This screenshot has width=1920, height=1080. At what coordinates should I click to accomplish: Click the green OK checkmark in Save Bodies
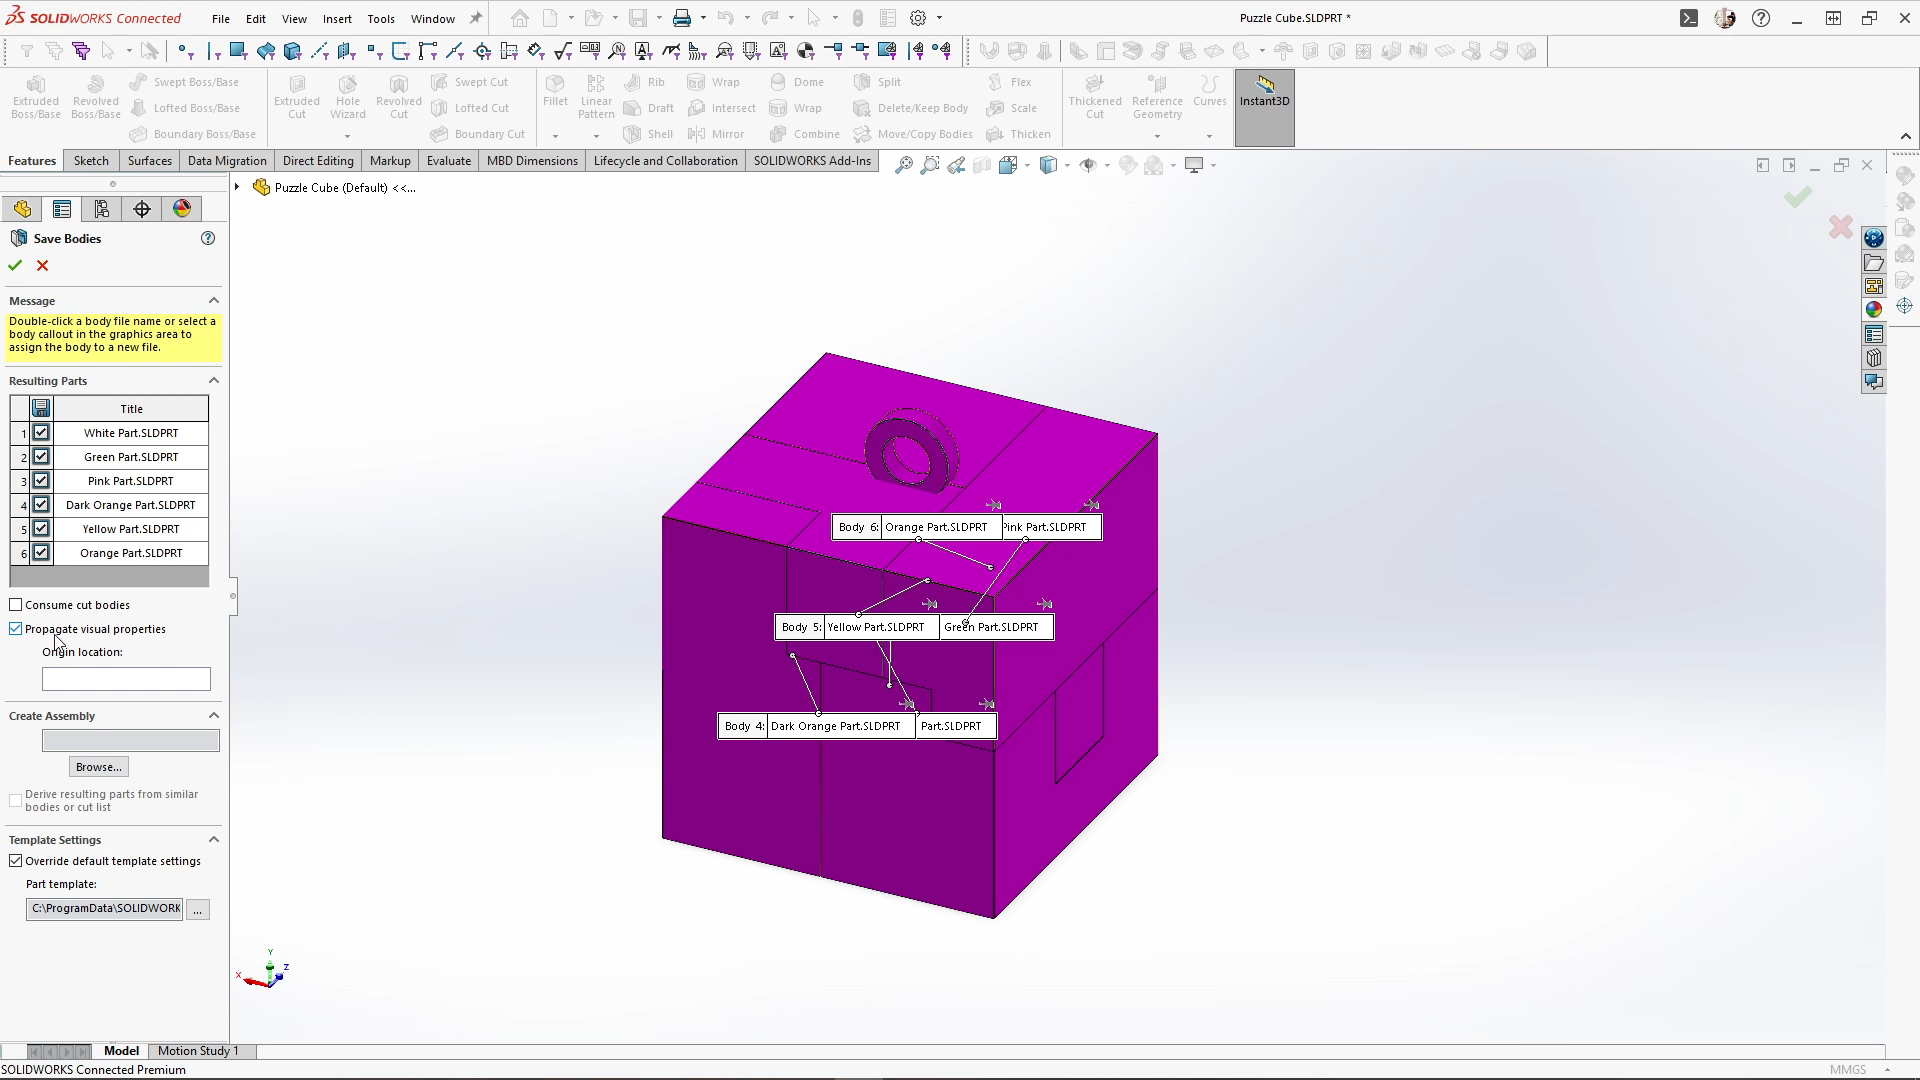(x=15, y=265)
